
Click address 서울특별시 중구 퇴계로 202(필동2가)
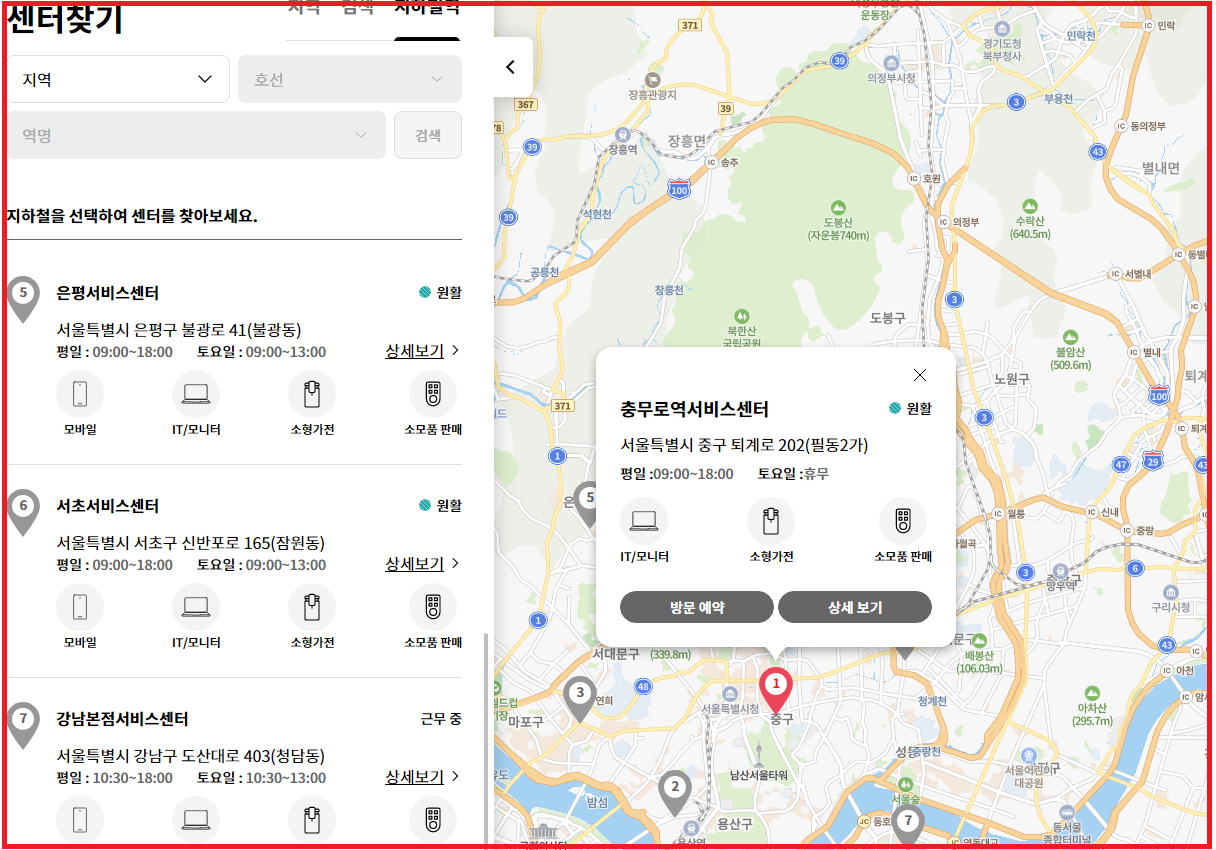click(745, 445)
